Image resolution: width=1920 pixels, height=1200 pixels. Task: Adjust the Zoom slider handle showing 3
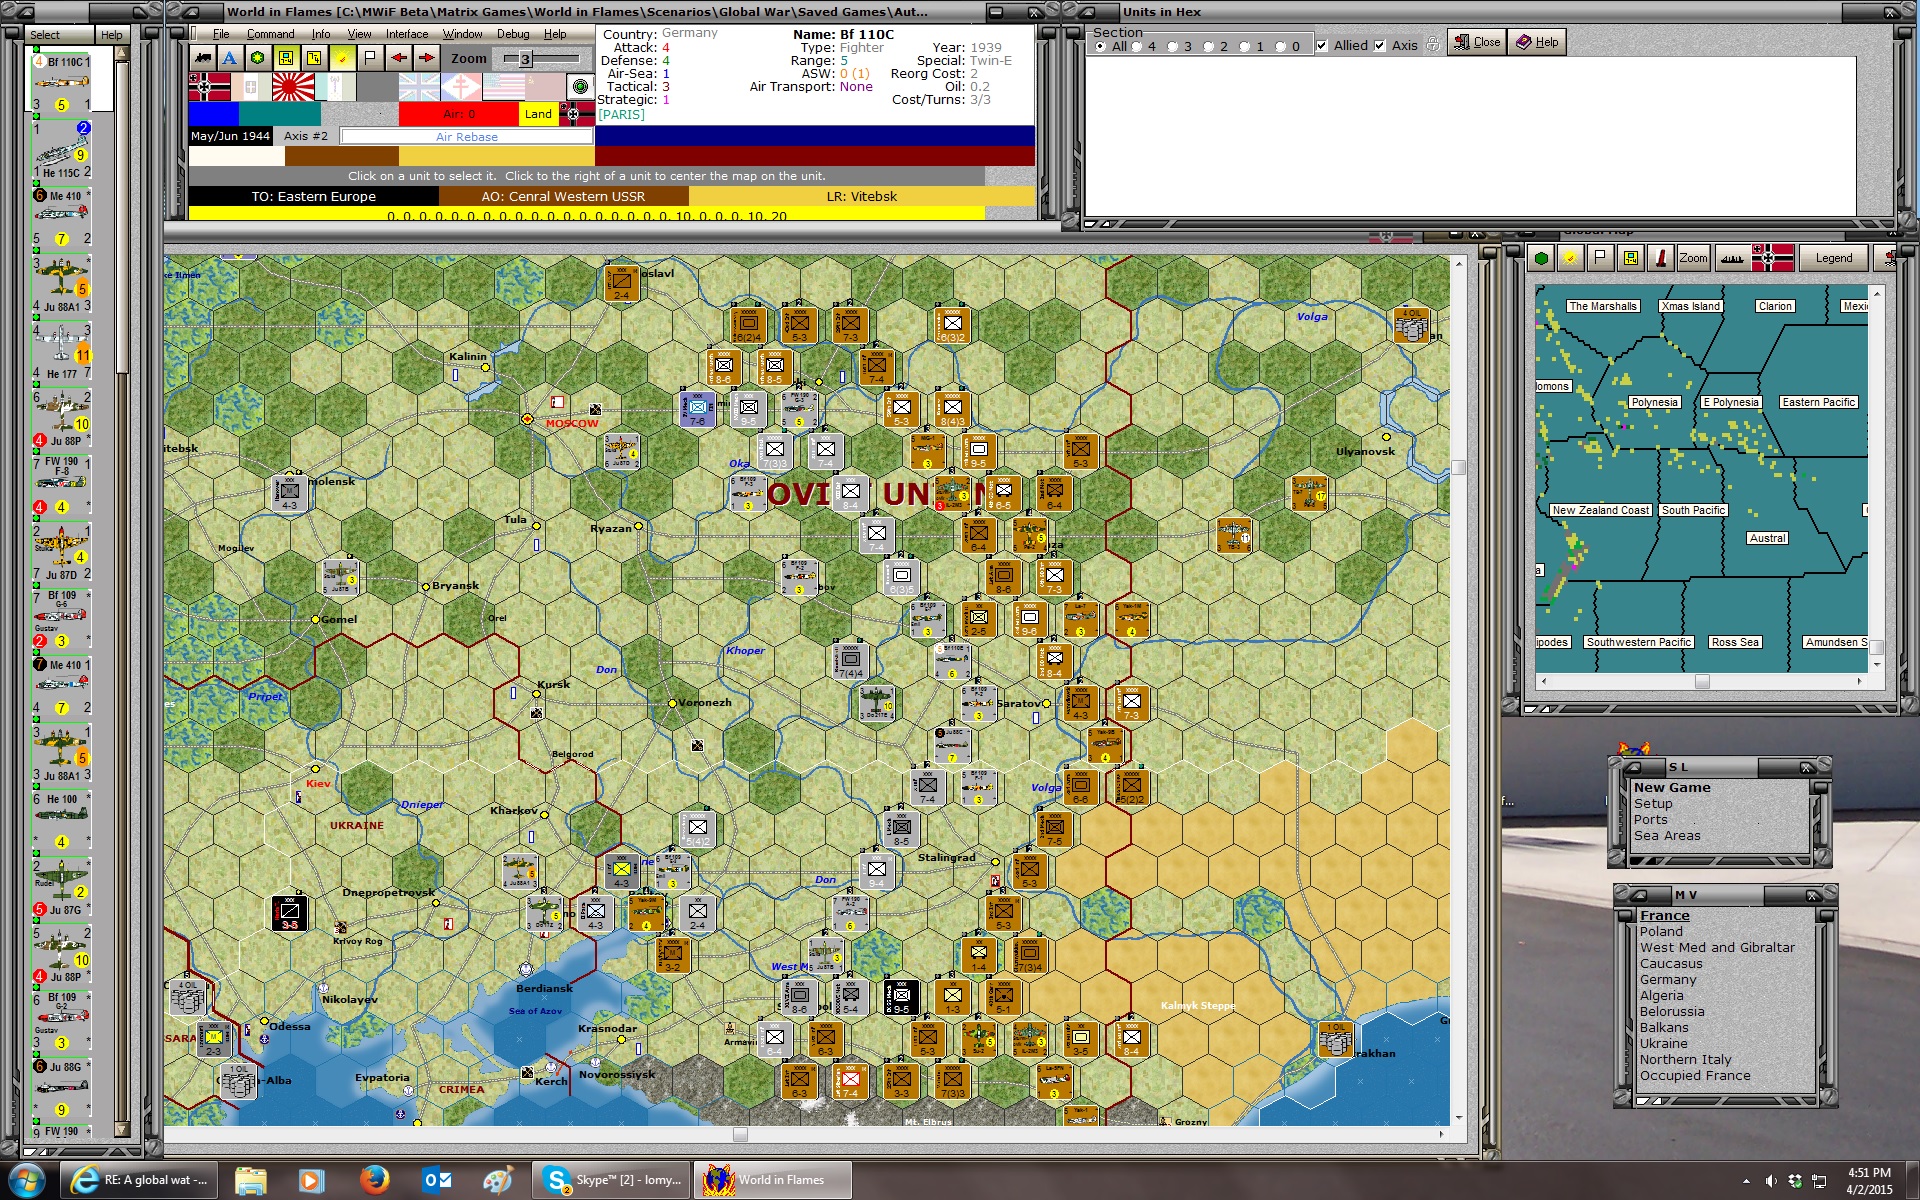(x=525, y=58)
